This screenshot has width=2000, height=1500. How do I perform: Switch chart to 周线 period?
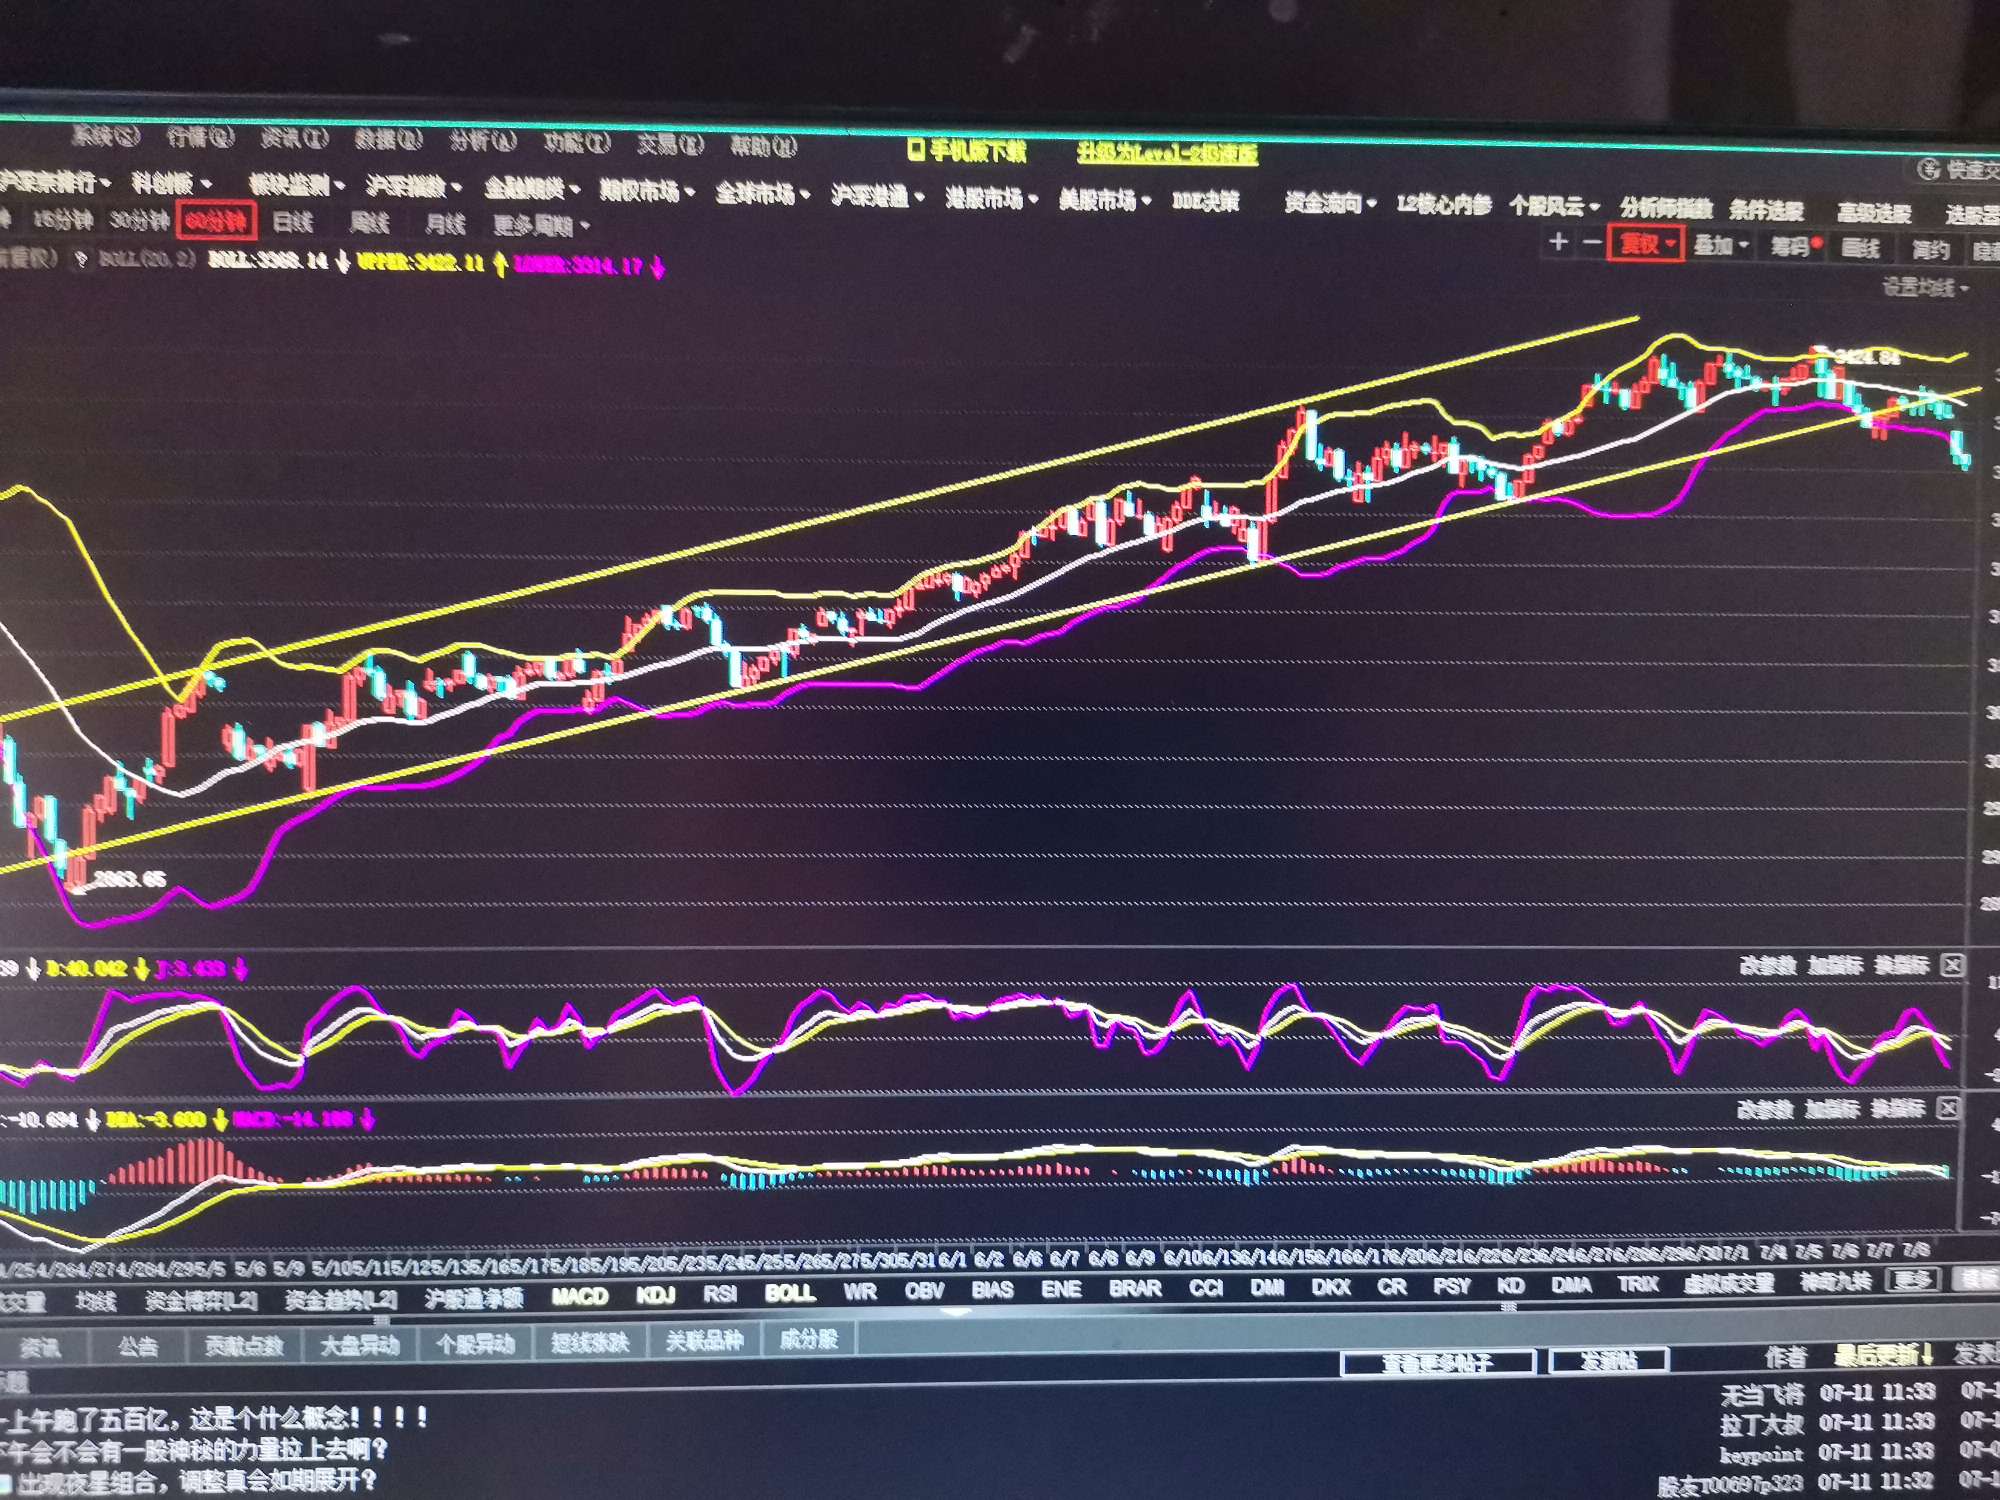(370, 223)
